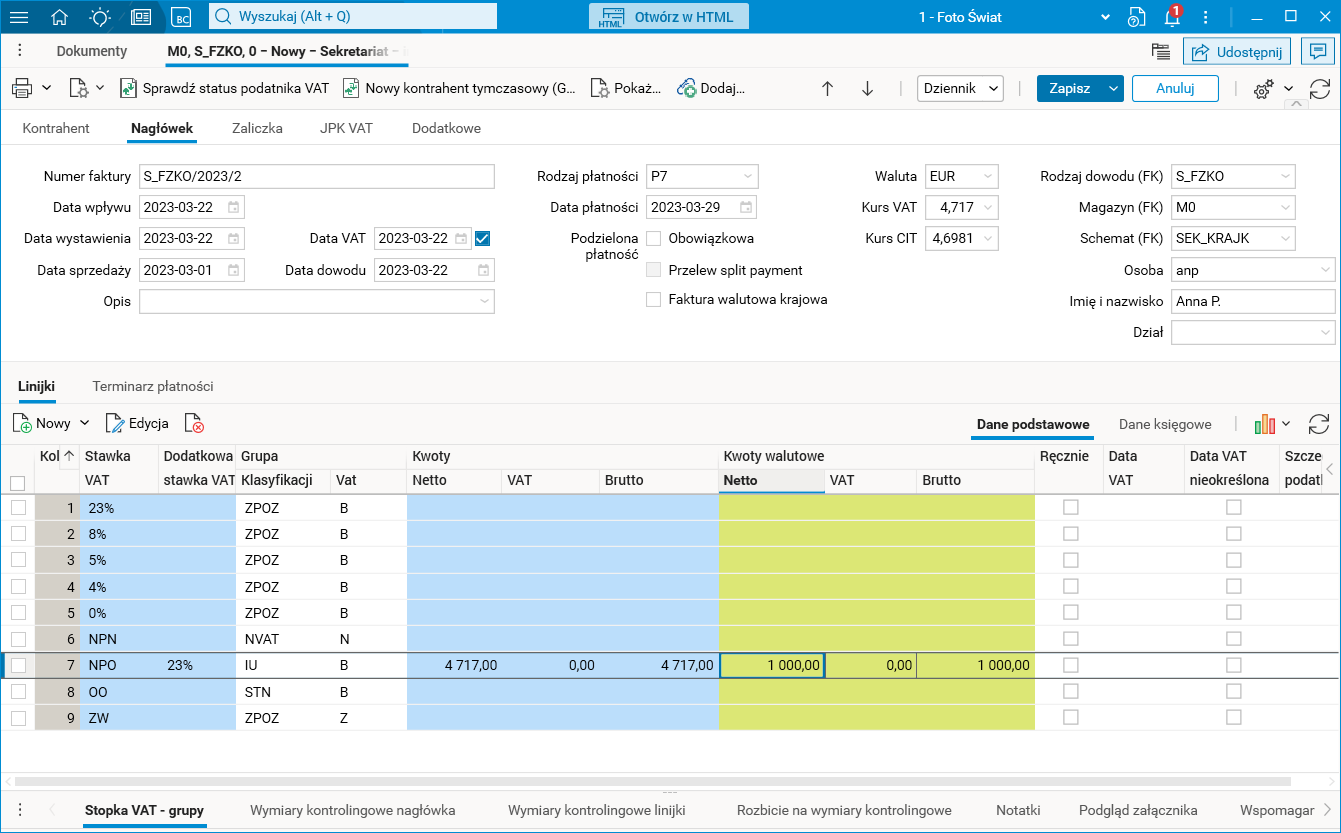The height and width of the screenshot is (833, 1341).
Task: Click the comments icon beside Udostępnij
Action: pyautogui.click(x=1318, y=51)
